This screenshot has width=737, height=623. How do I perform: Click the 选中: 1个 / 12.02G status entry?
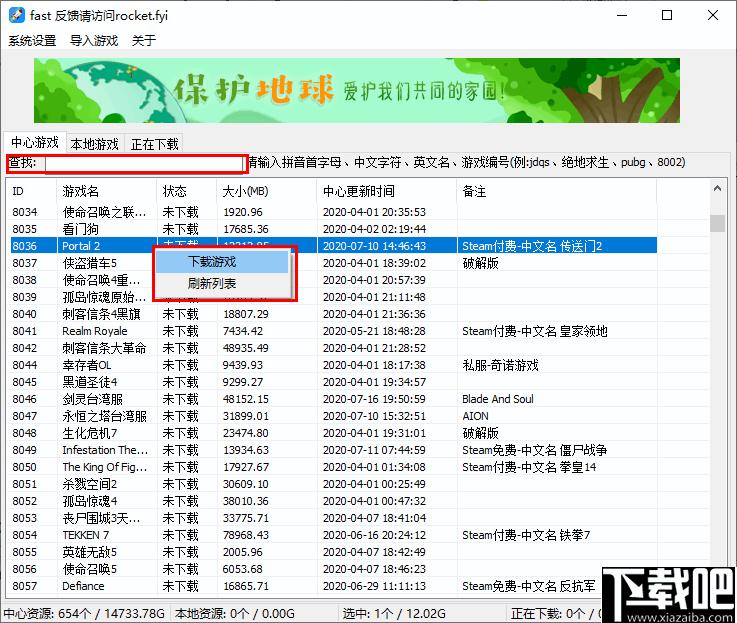[394, 613]
